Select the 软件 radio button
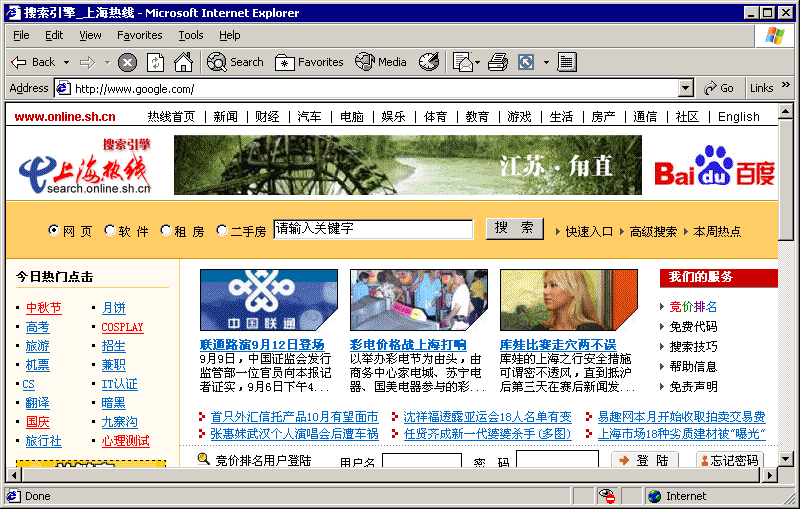The width and height of the screenshot is (800, 509). click(x=109, y=230)
